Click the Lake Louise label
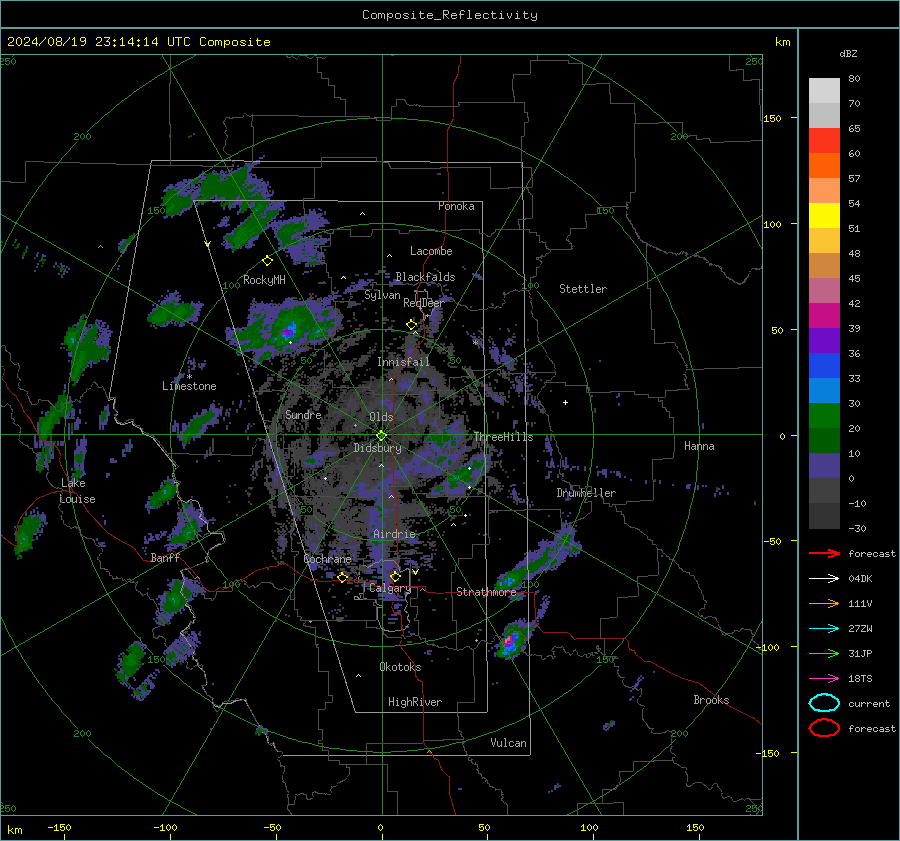The image size is (900, 841). pyautogui.click(x=77, y=491)
